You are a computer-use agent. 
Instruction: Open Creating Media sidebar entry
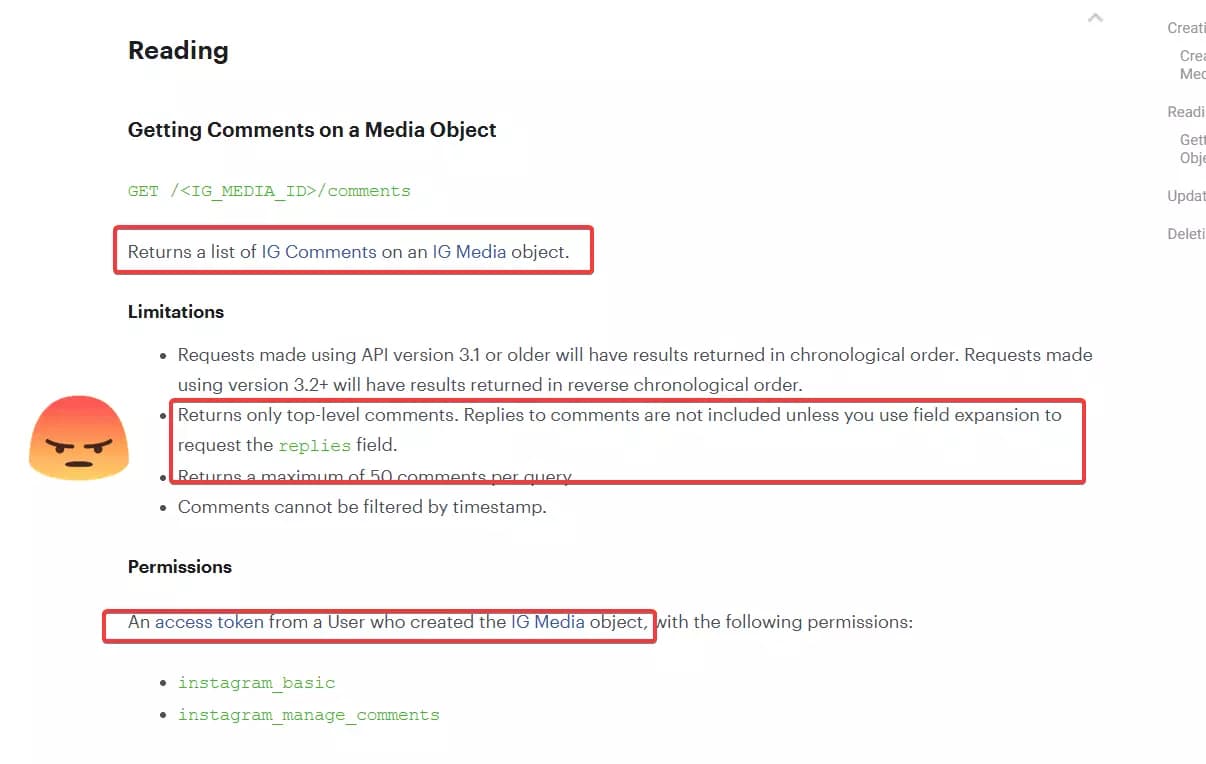(1193, 64)
